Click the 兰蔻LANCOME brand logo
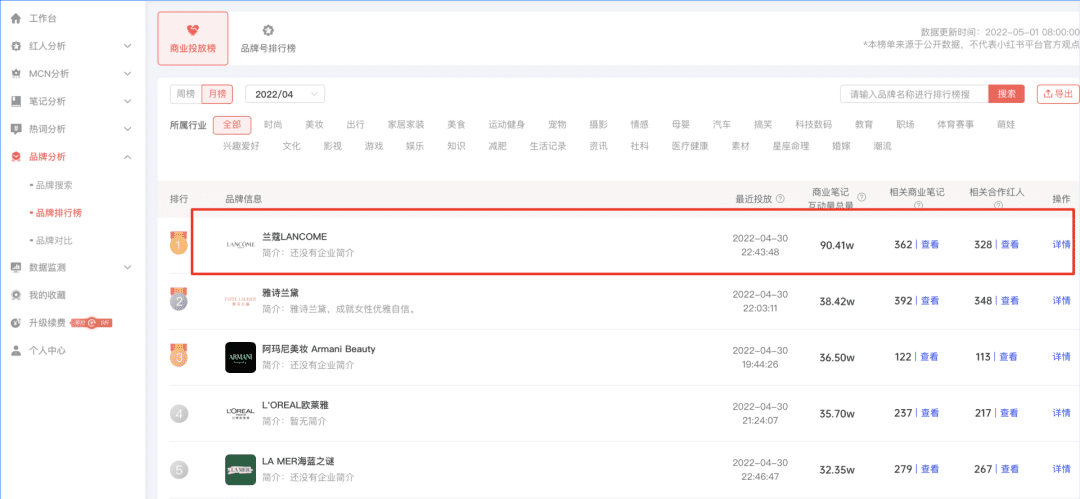 pos(240,245)
